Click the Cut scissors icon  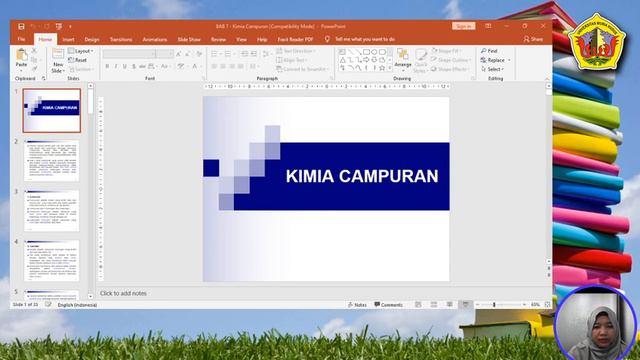[34, 51]
